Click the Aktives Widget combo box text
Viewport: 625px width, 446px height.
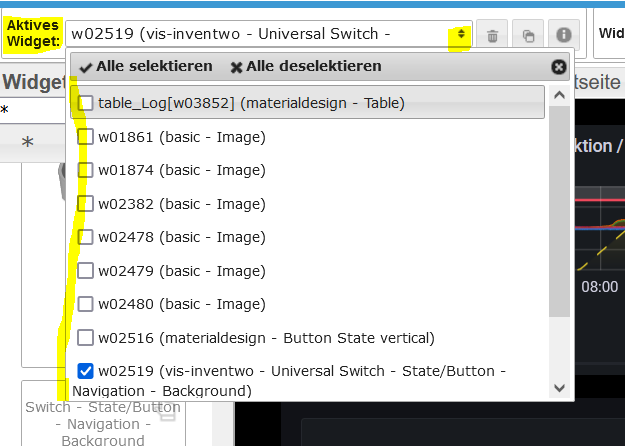click(x=231, y=34)
